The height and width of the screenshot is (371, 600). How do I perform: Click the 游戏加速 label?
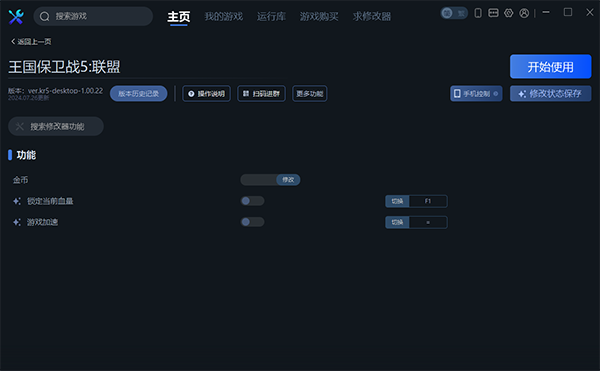click(42, 222)
